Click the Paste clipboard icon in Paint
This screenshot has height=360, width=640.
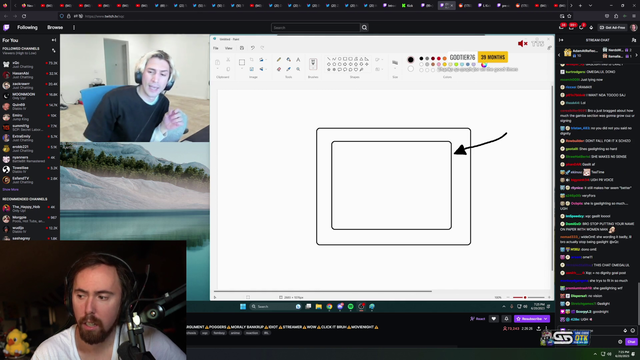[218, 62]
